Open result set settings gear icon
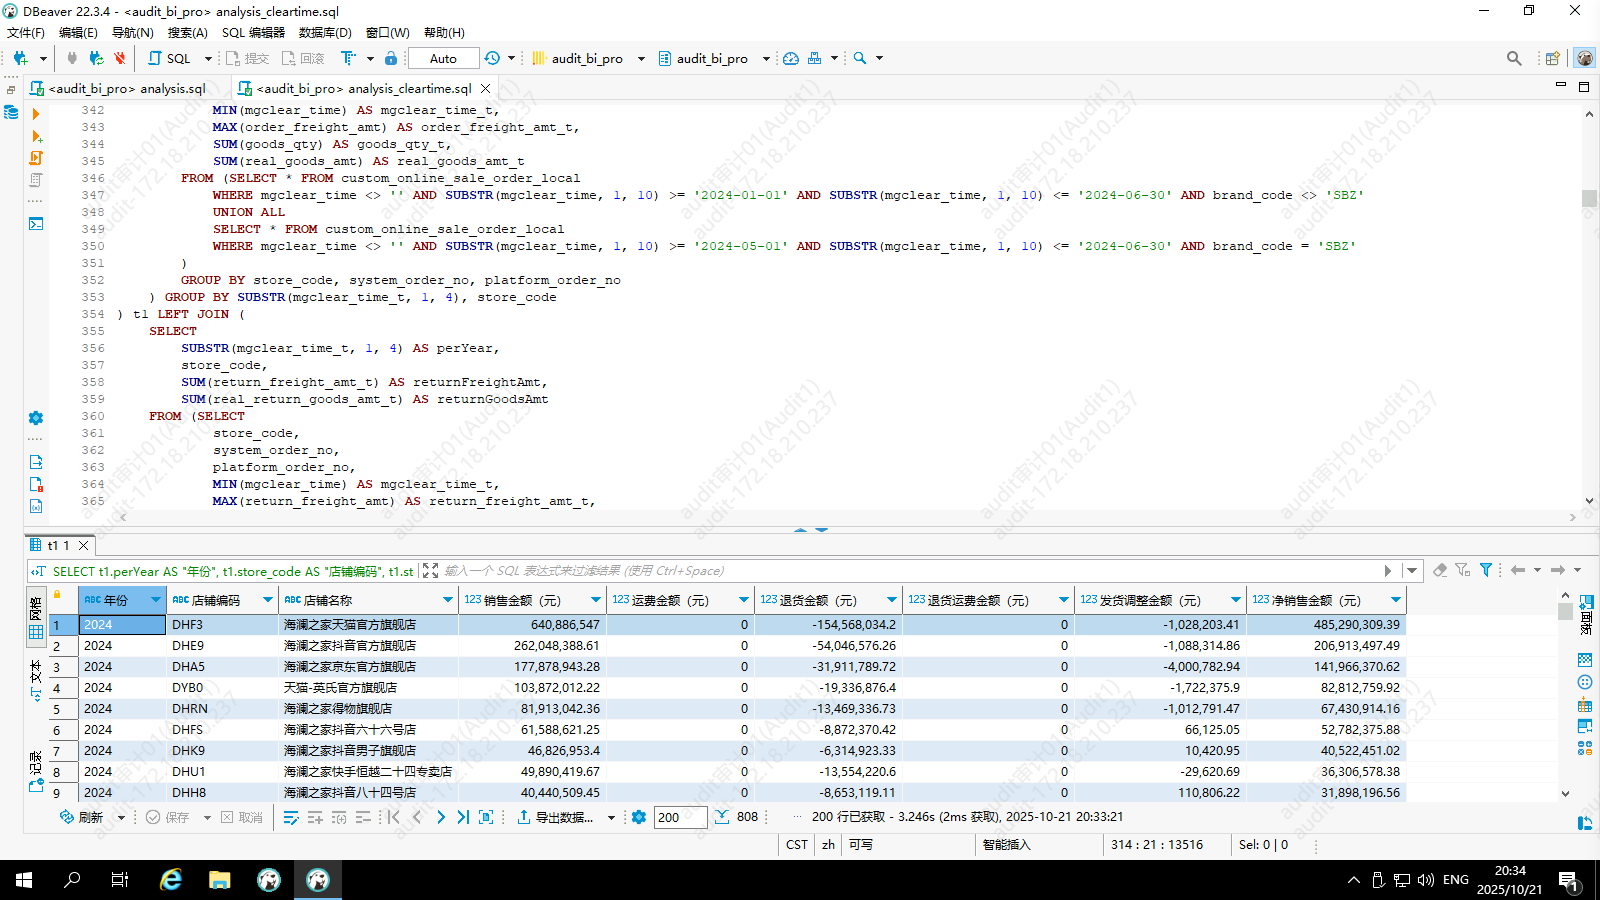 pyautogui.click(x=639, y=817)
